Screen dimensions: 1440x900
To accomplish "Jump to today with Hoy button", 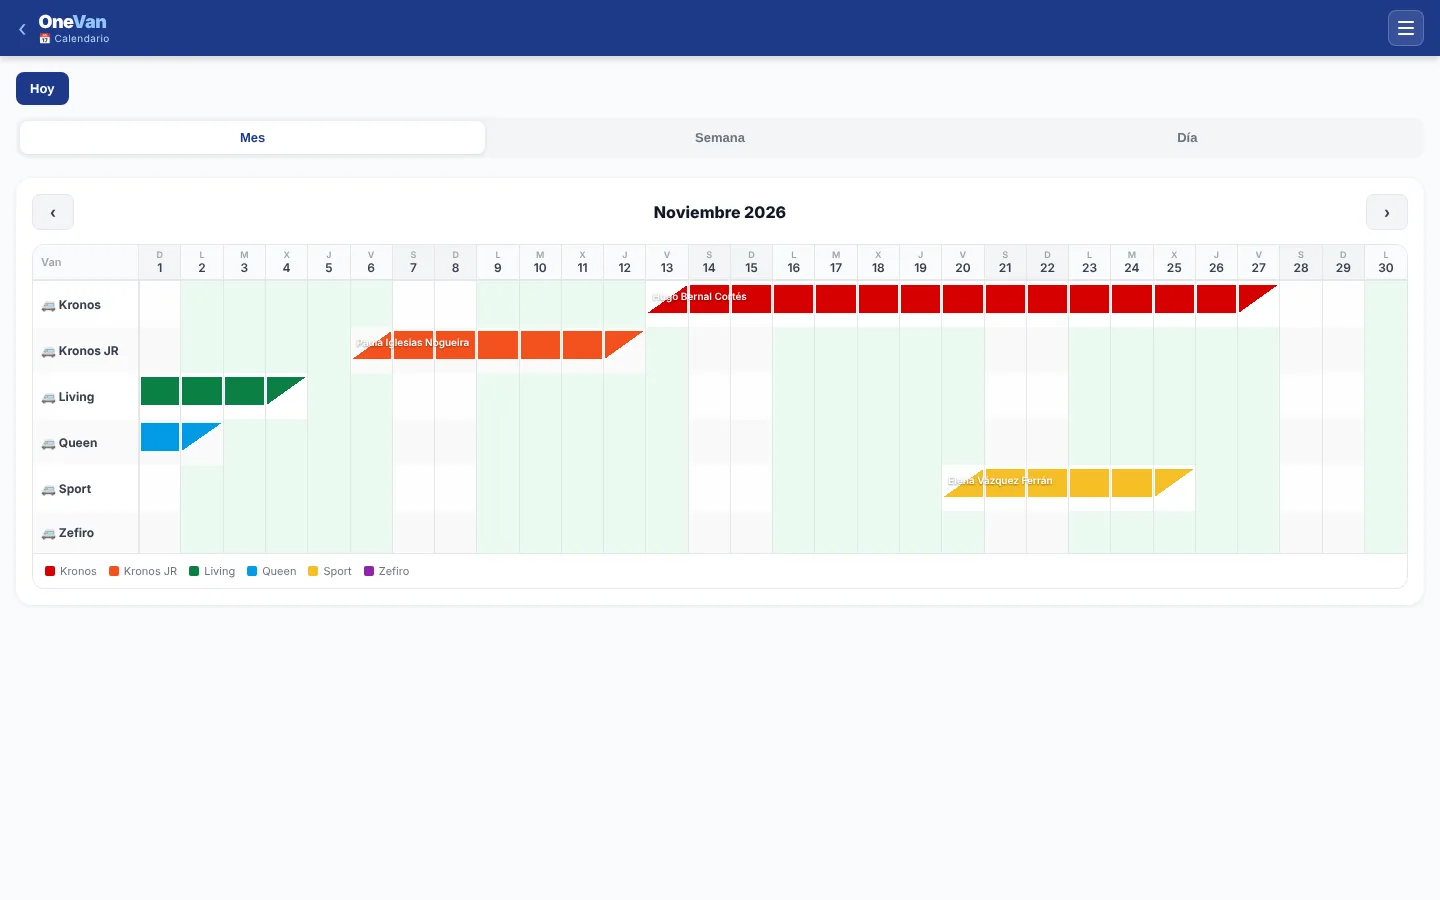I will (42, 88).
